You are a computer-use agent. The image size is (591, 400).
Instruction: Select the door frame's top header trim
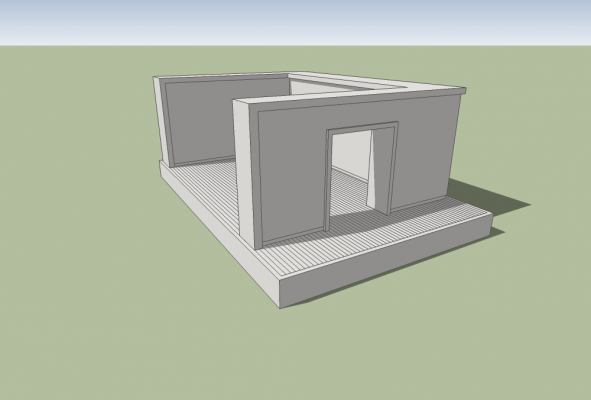[x=363, y=126]
